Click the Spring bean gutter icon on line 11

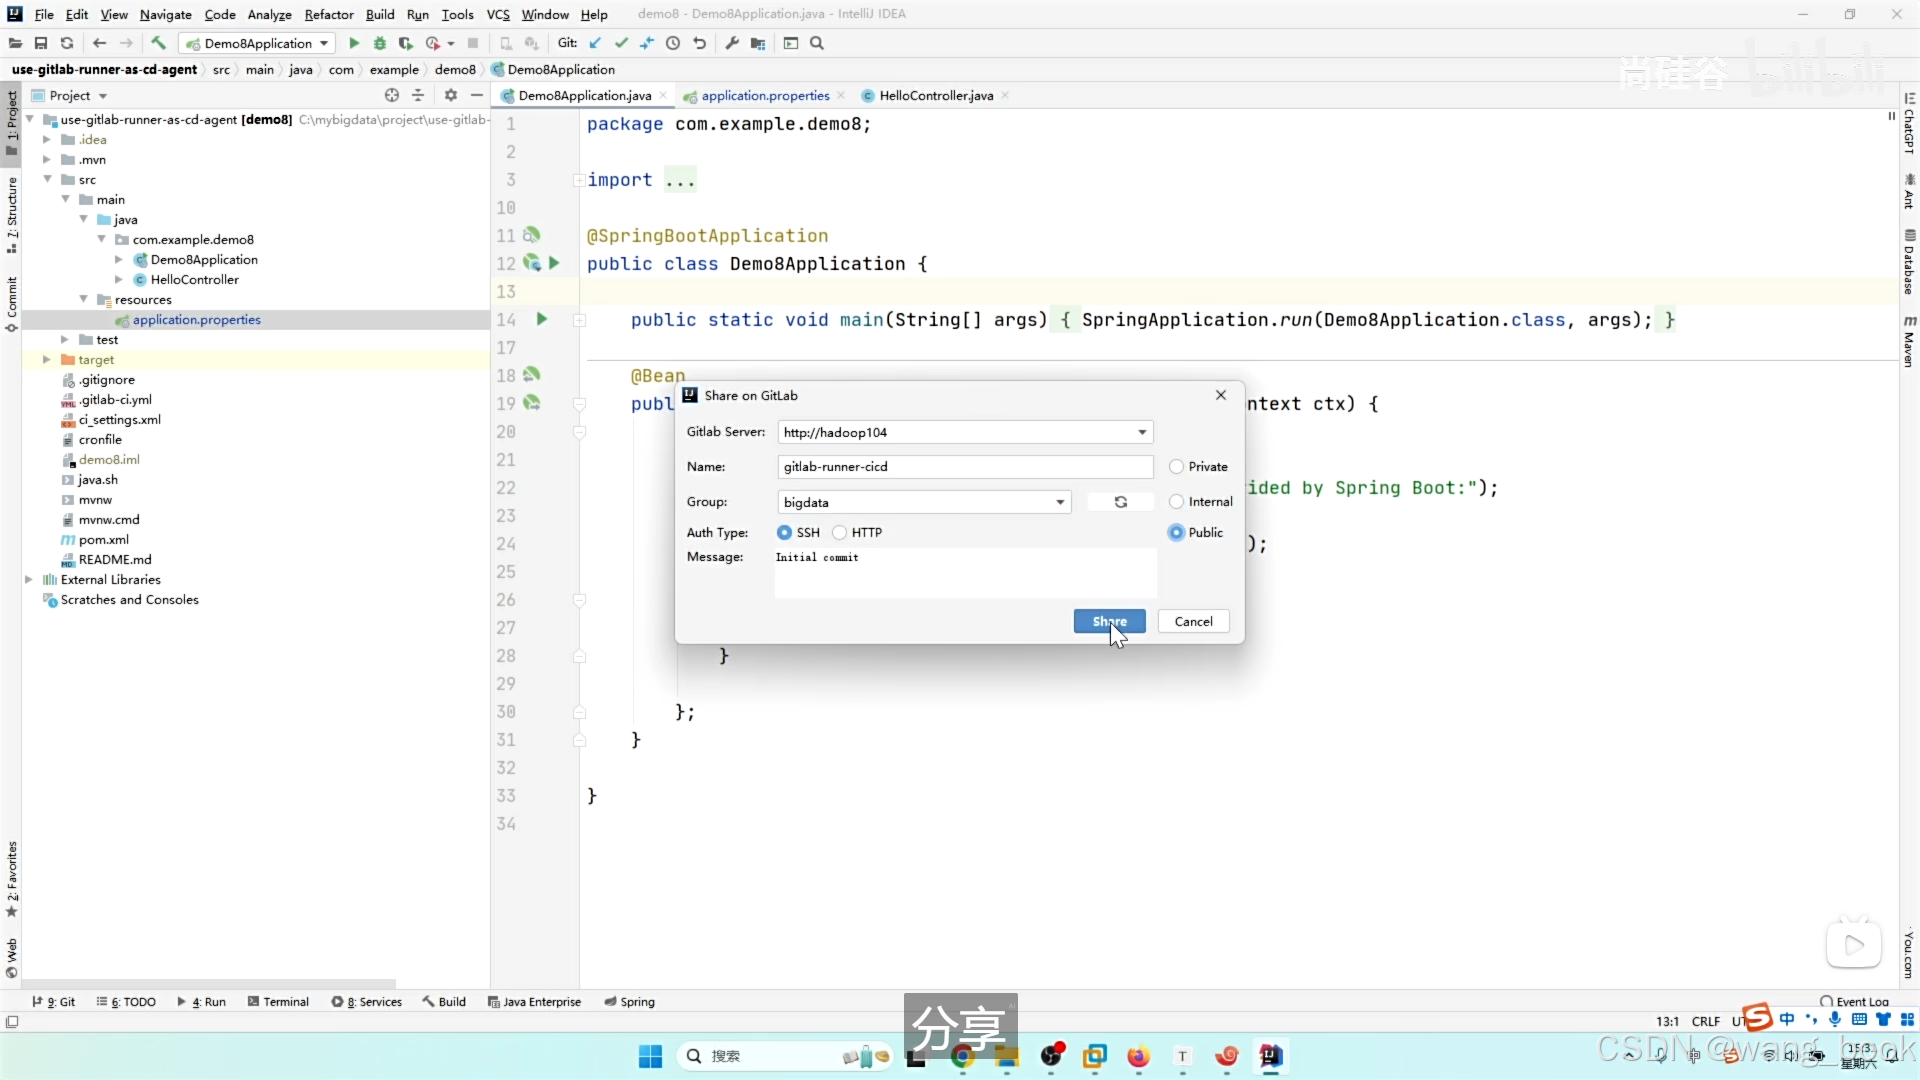pyautogui.click(x=532, y=235)
